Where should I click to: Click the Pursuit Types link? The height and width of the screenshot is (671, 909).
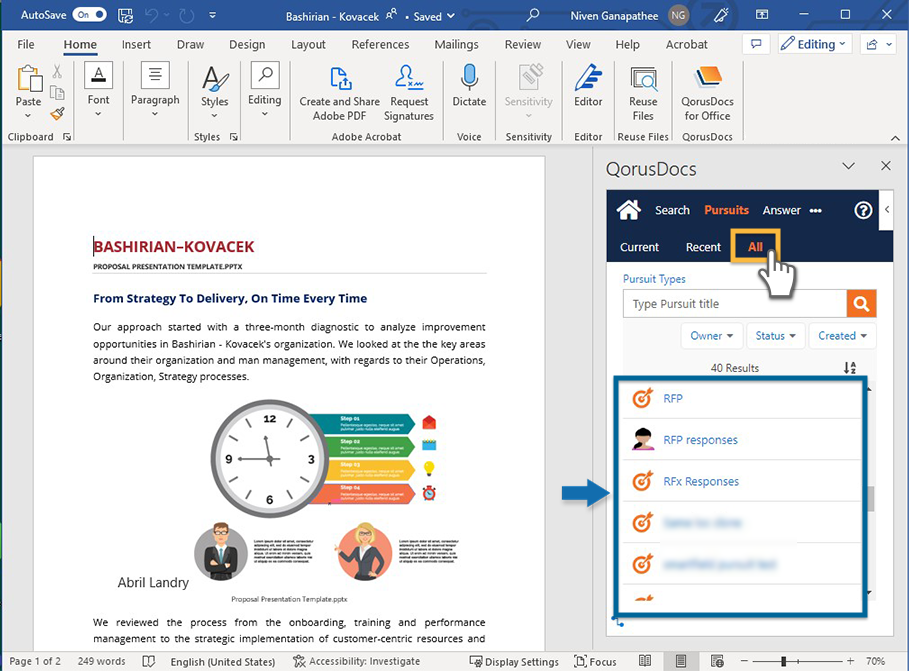click(x=654, y=279)
